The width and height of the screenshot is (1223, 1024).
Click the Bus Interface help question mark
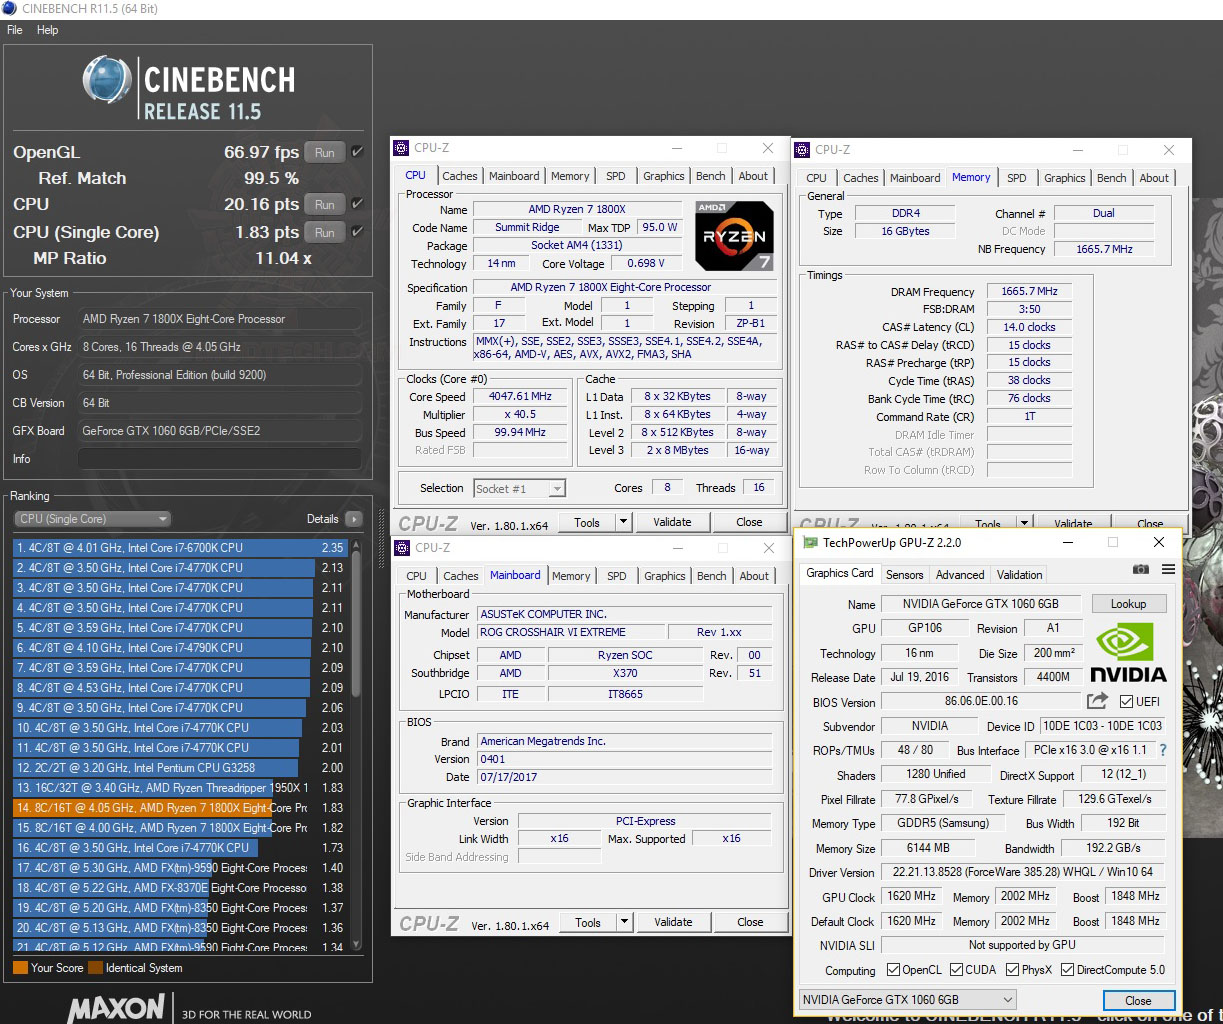pyautogui.click(x=1164, y=750)
